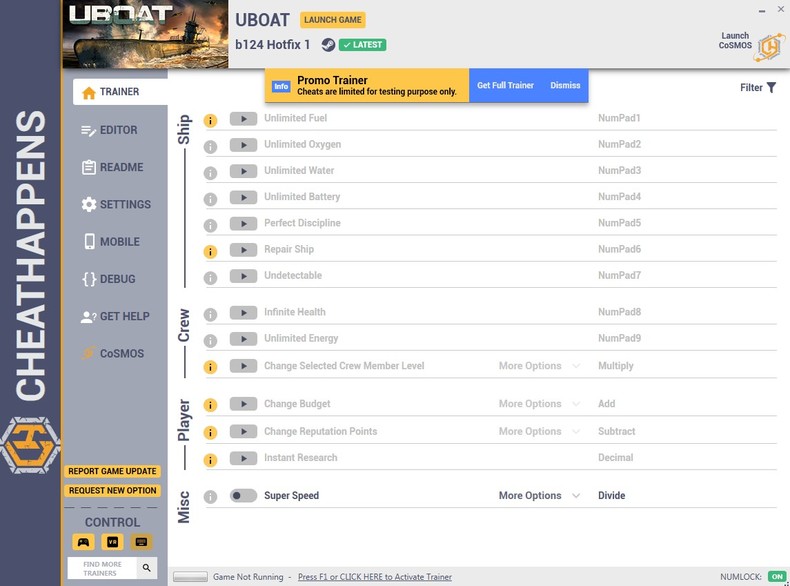Viewport: 790px width, 586px height.
Task: Click the info icon beside Undetectable
Action: coord(210,278)
